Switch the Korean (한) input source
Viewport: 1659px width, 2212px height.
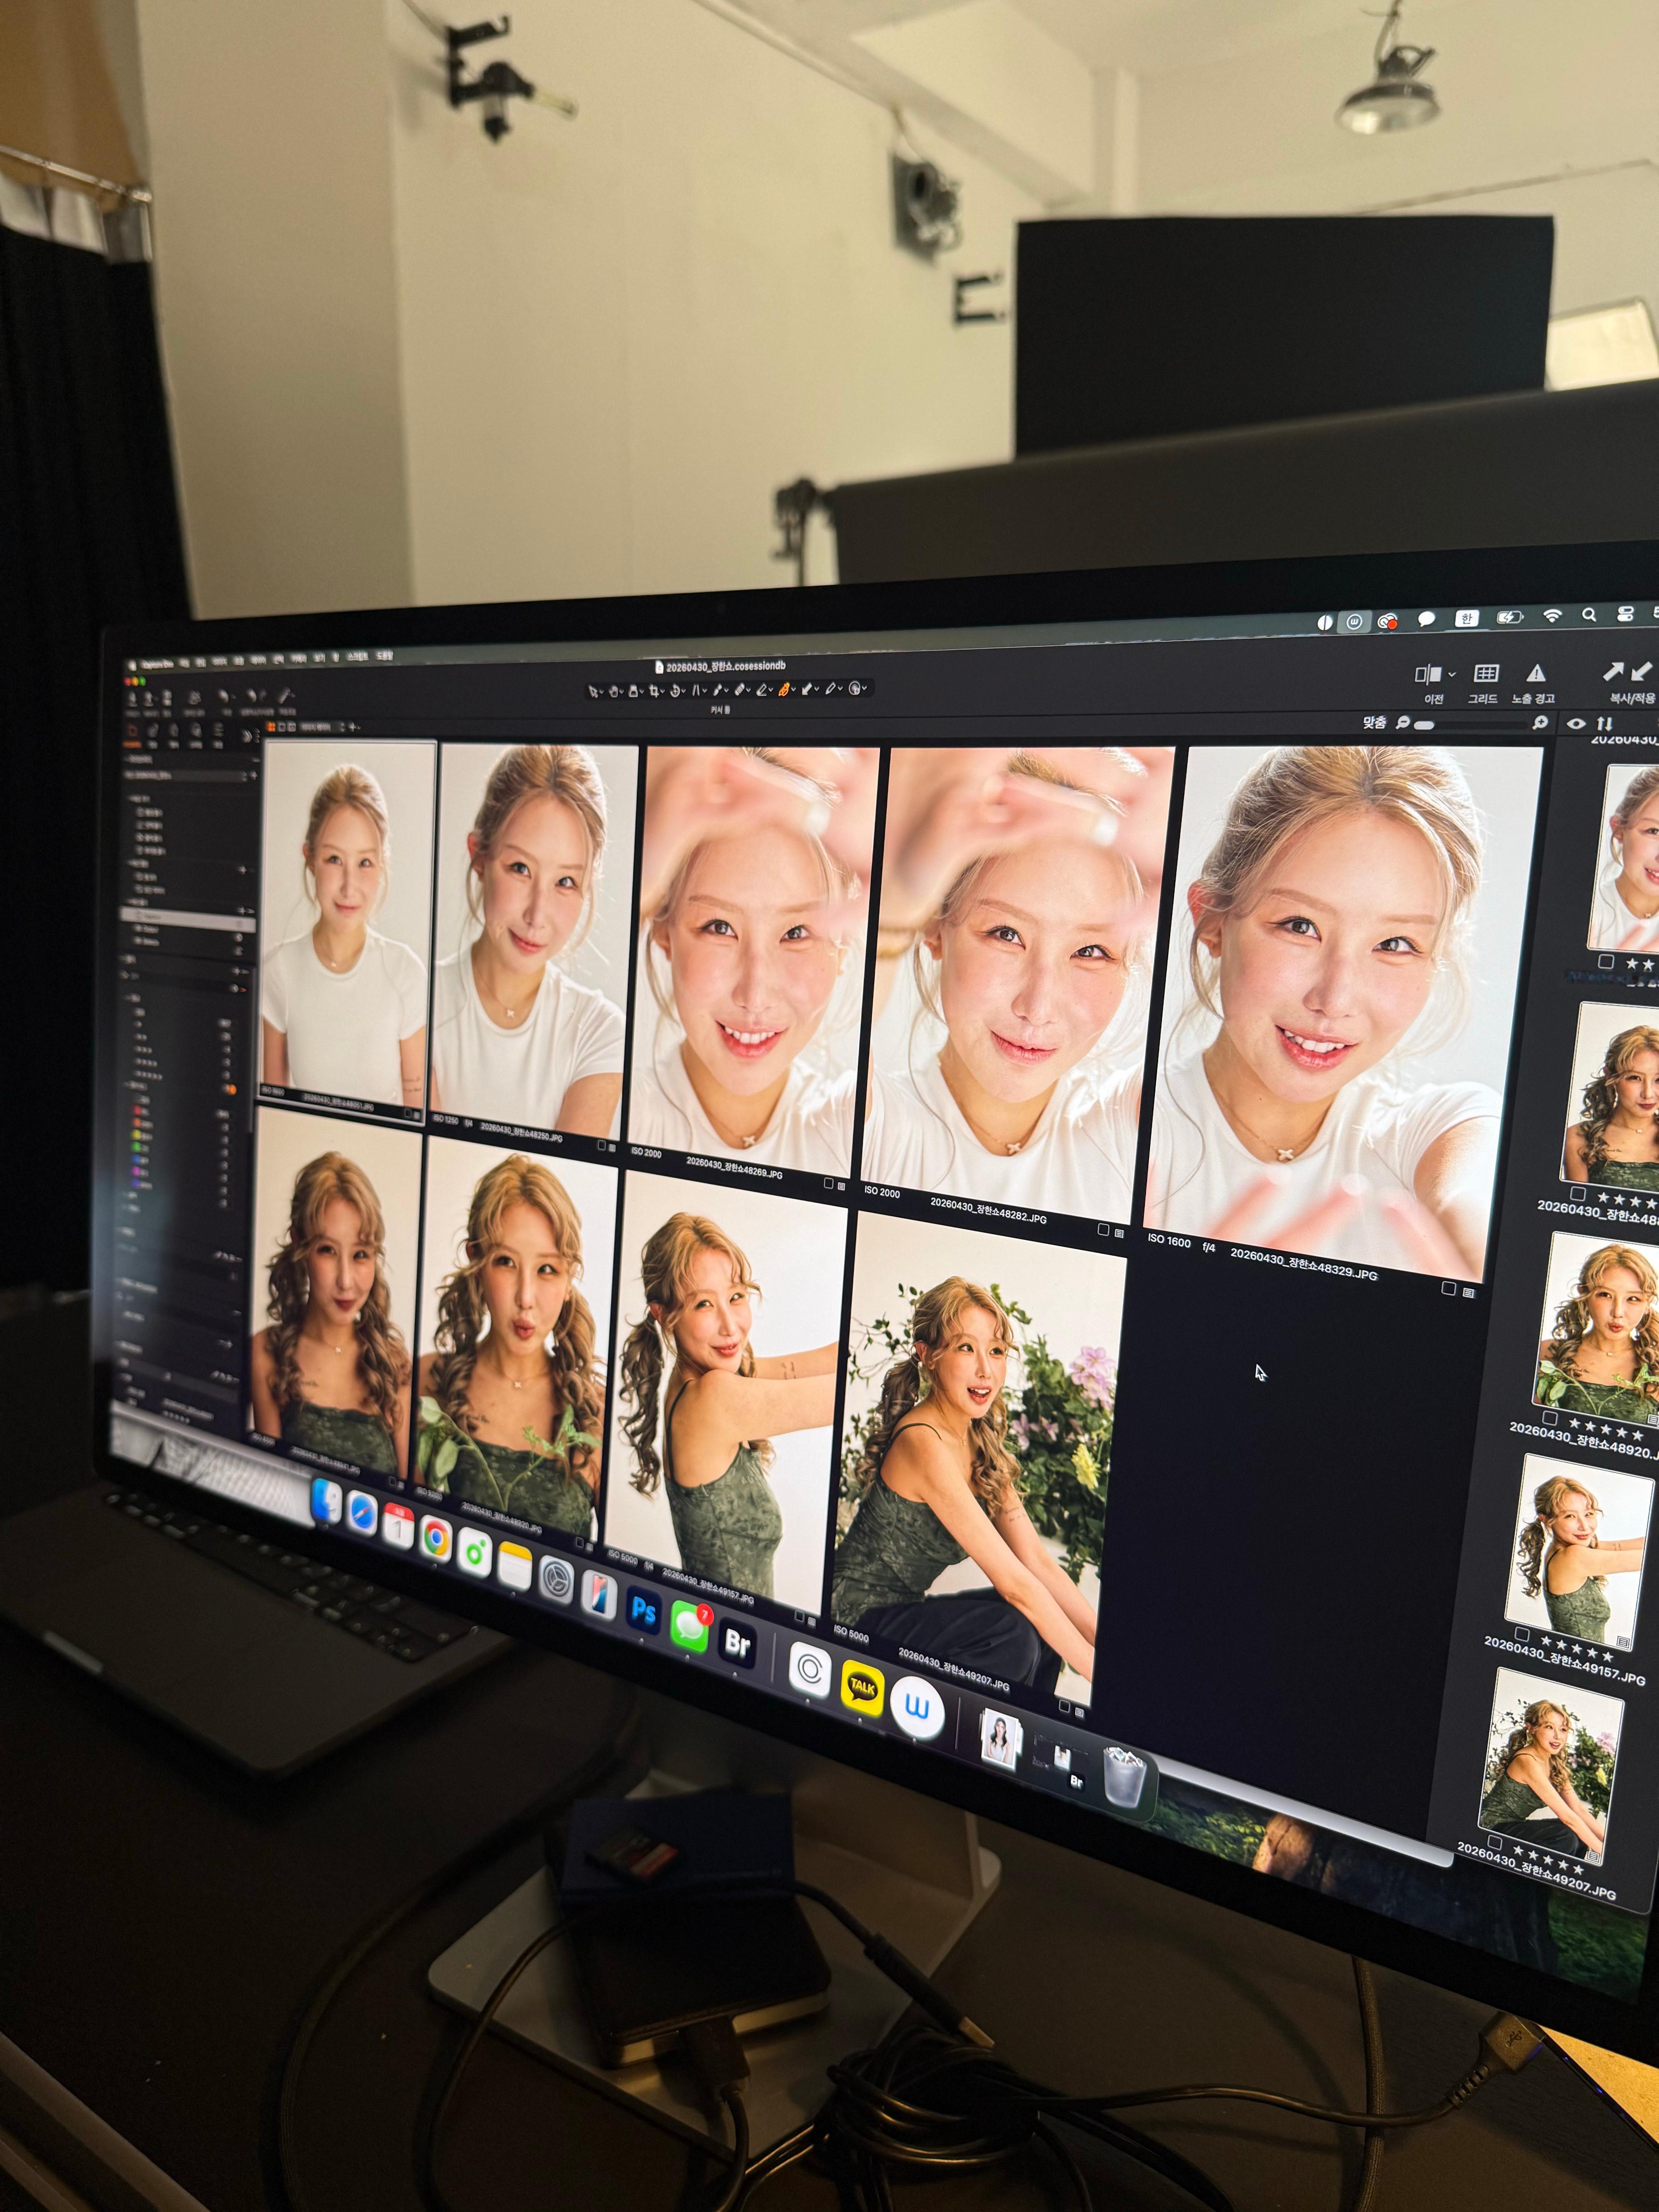1466,618
